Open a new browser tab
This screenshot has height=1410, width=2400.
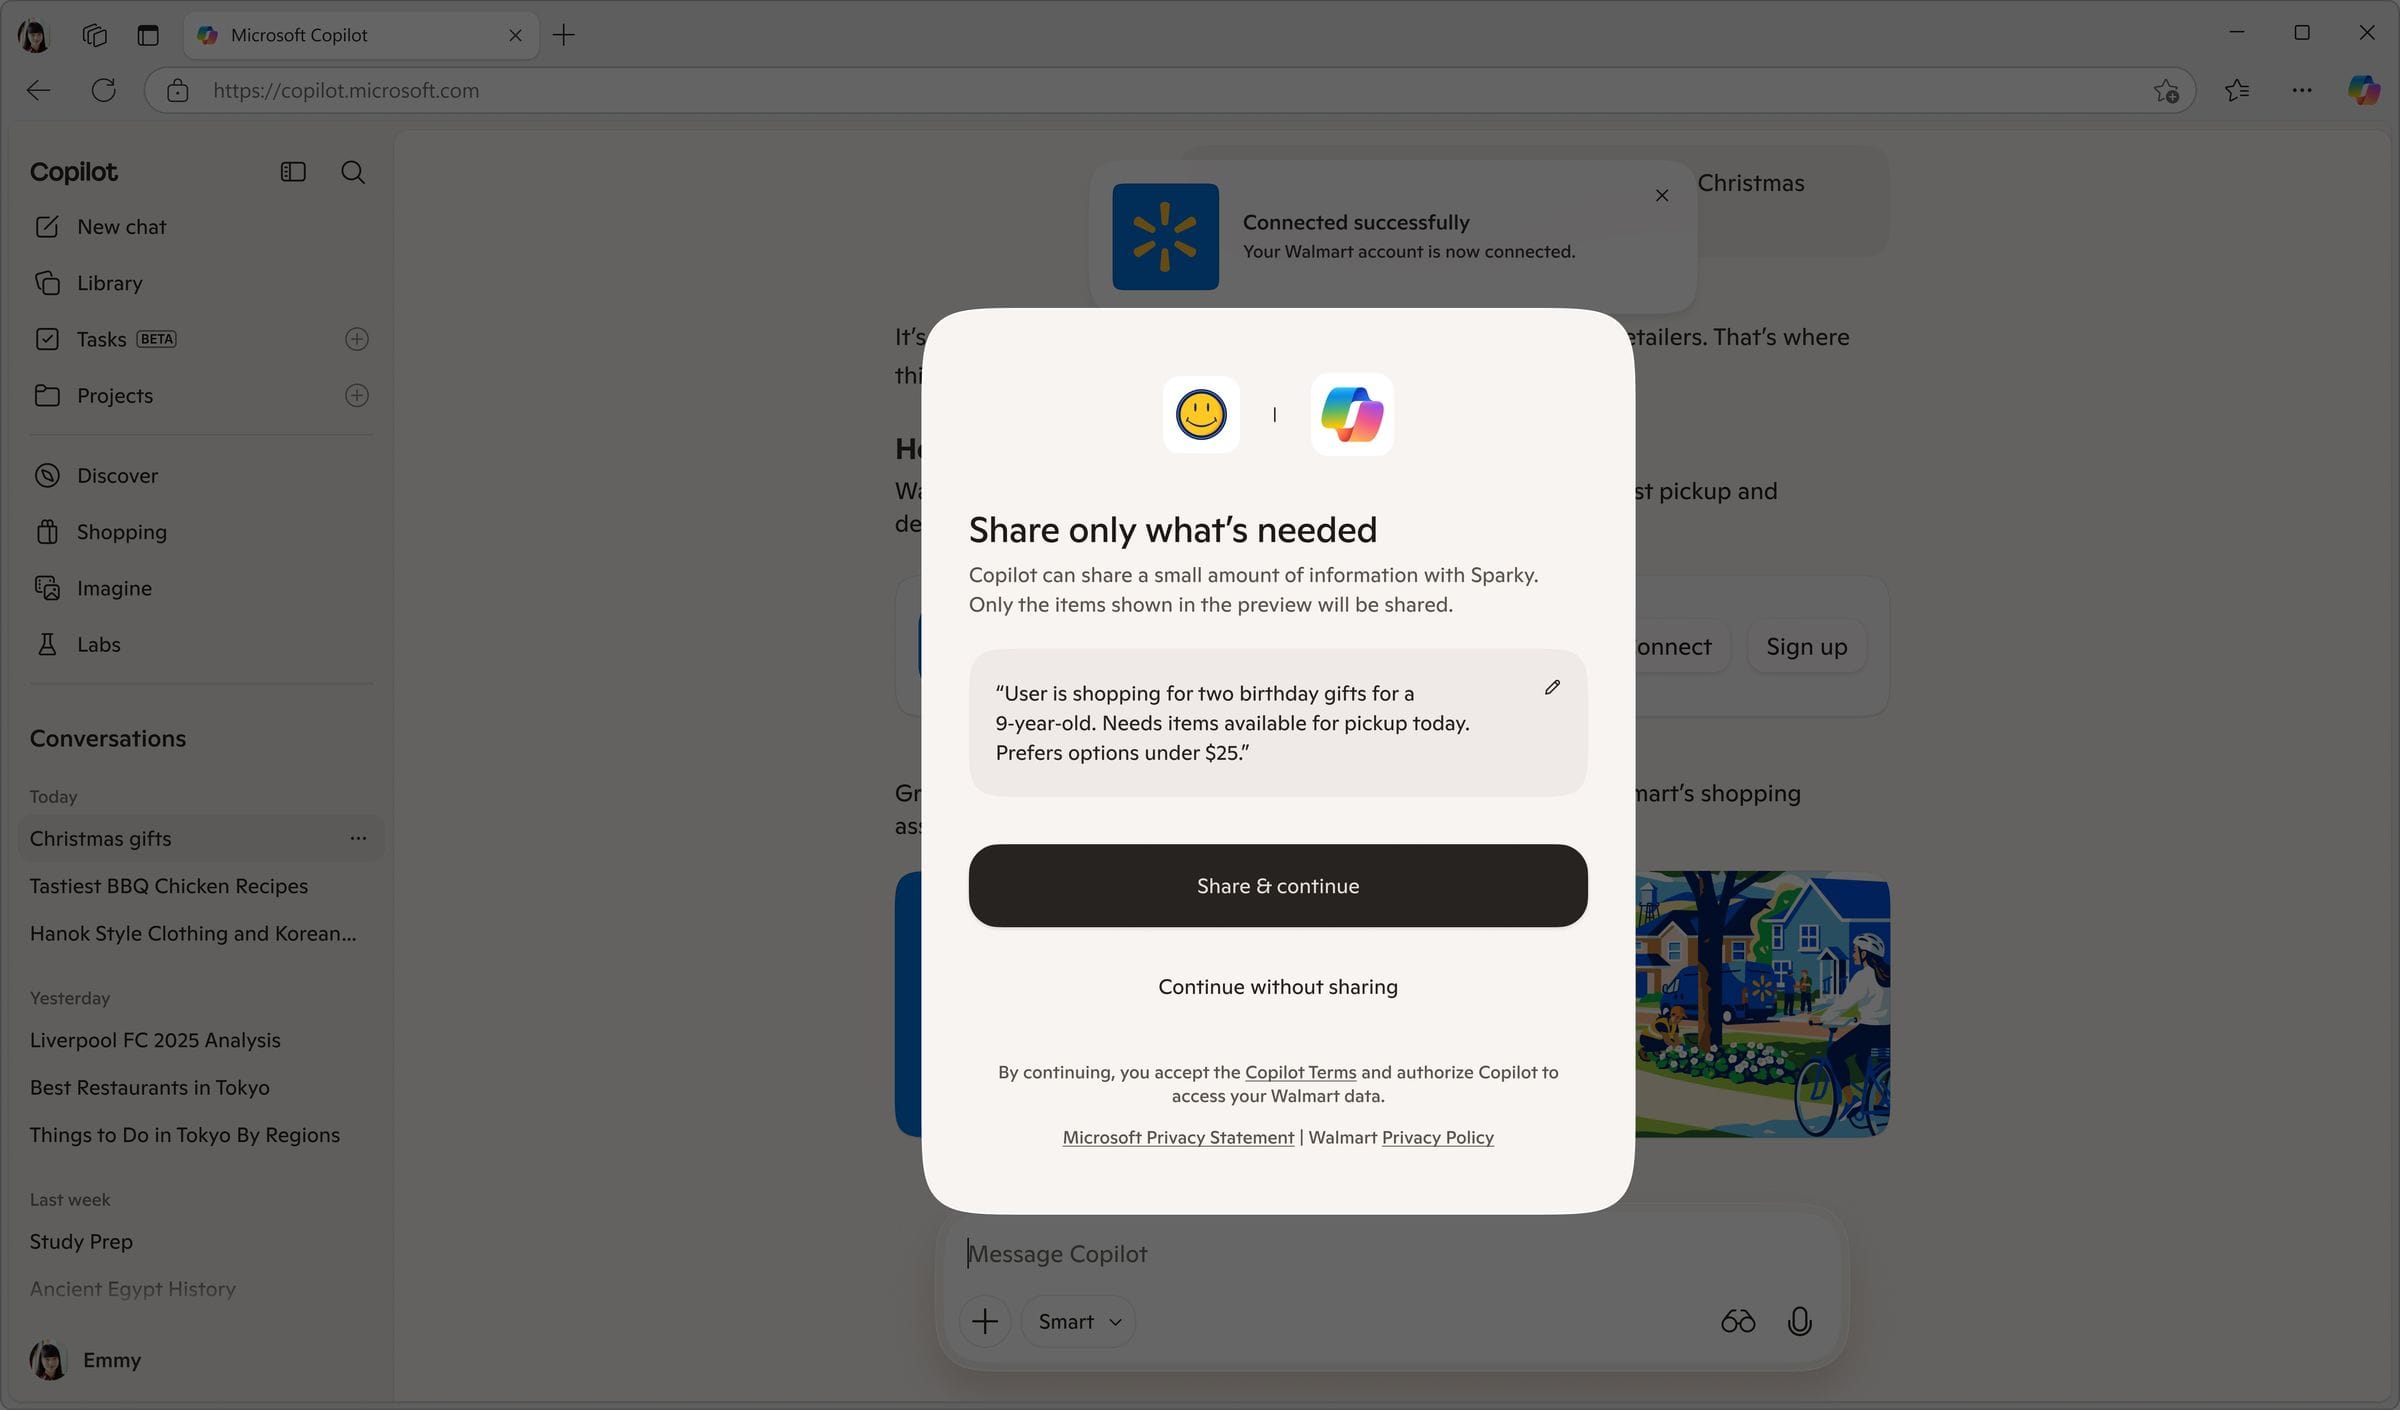564,35
